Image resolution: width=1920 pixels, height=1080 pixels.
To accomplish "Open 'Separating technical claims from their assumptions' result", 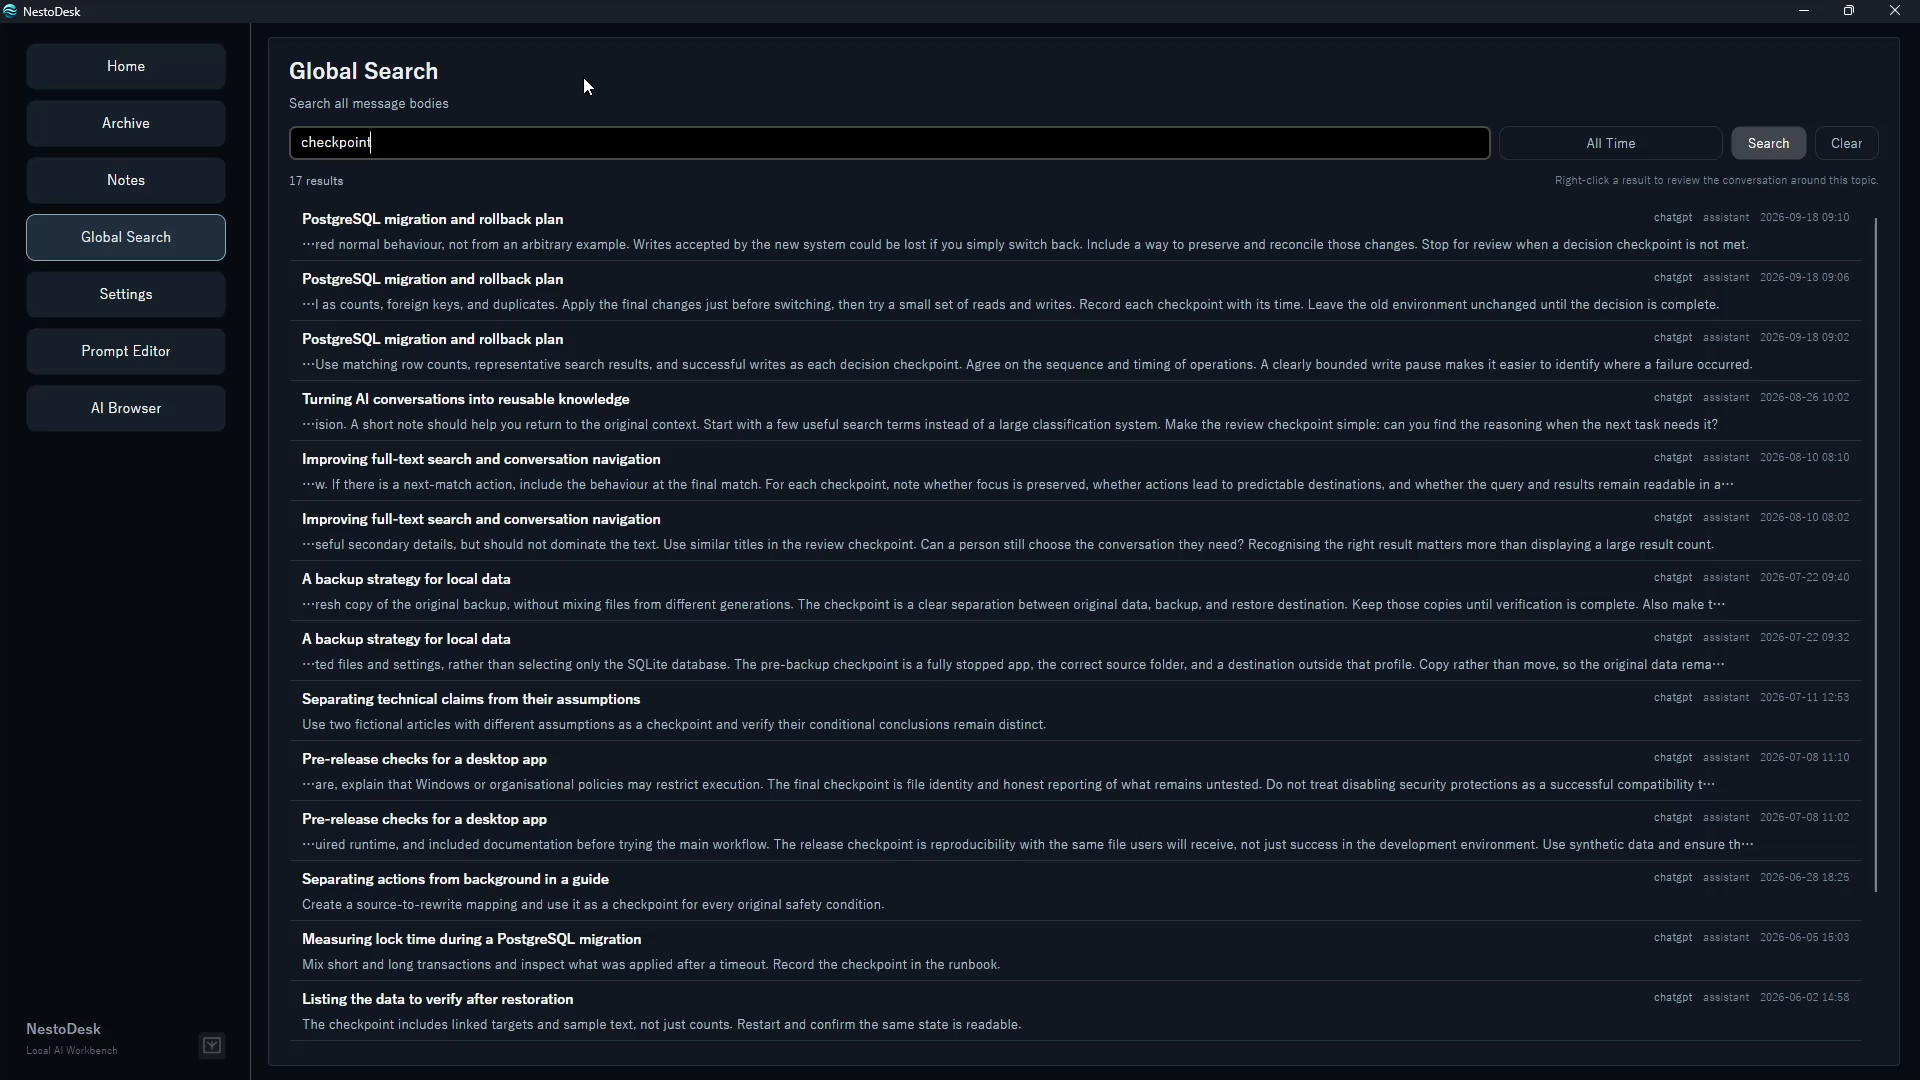I will [1075, 711].
